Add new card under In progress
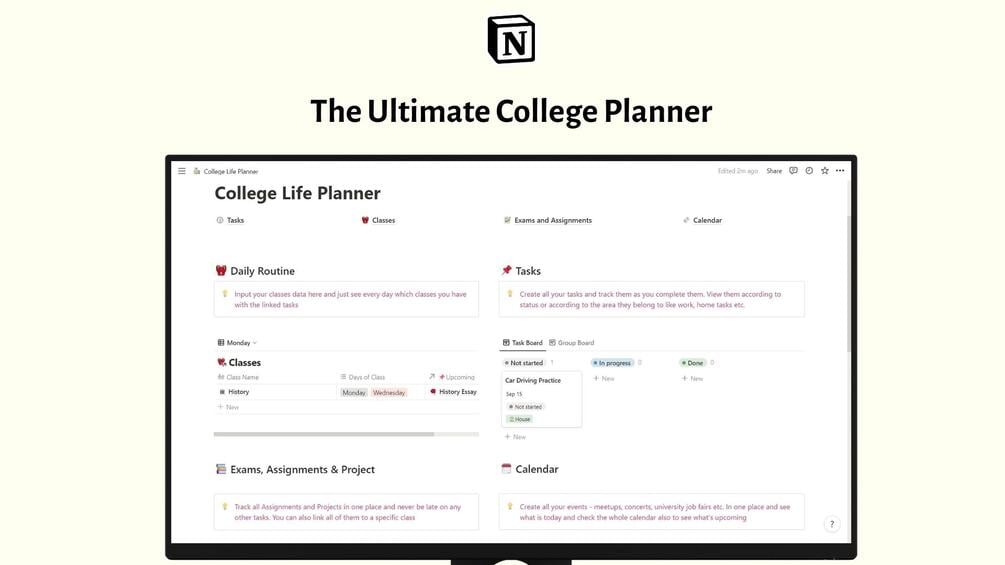The width and height of the screenshot is (1005, 565). pyautogui.click(x=604, y=379)
